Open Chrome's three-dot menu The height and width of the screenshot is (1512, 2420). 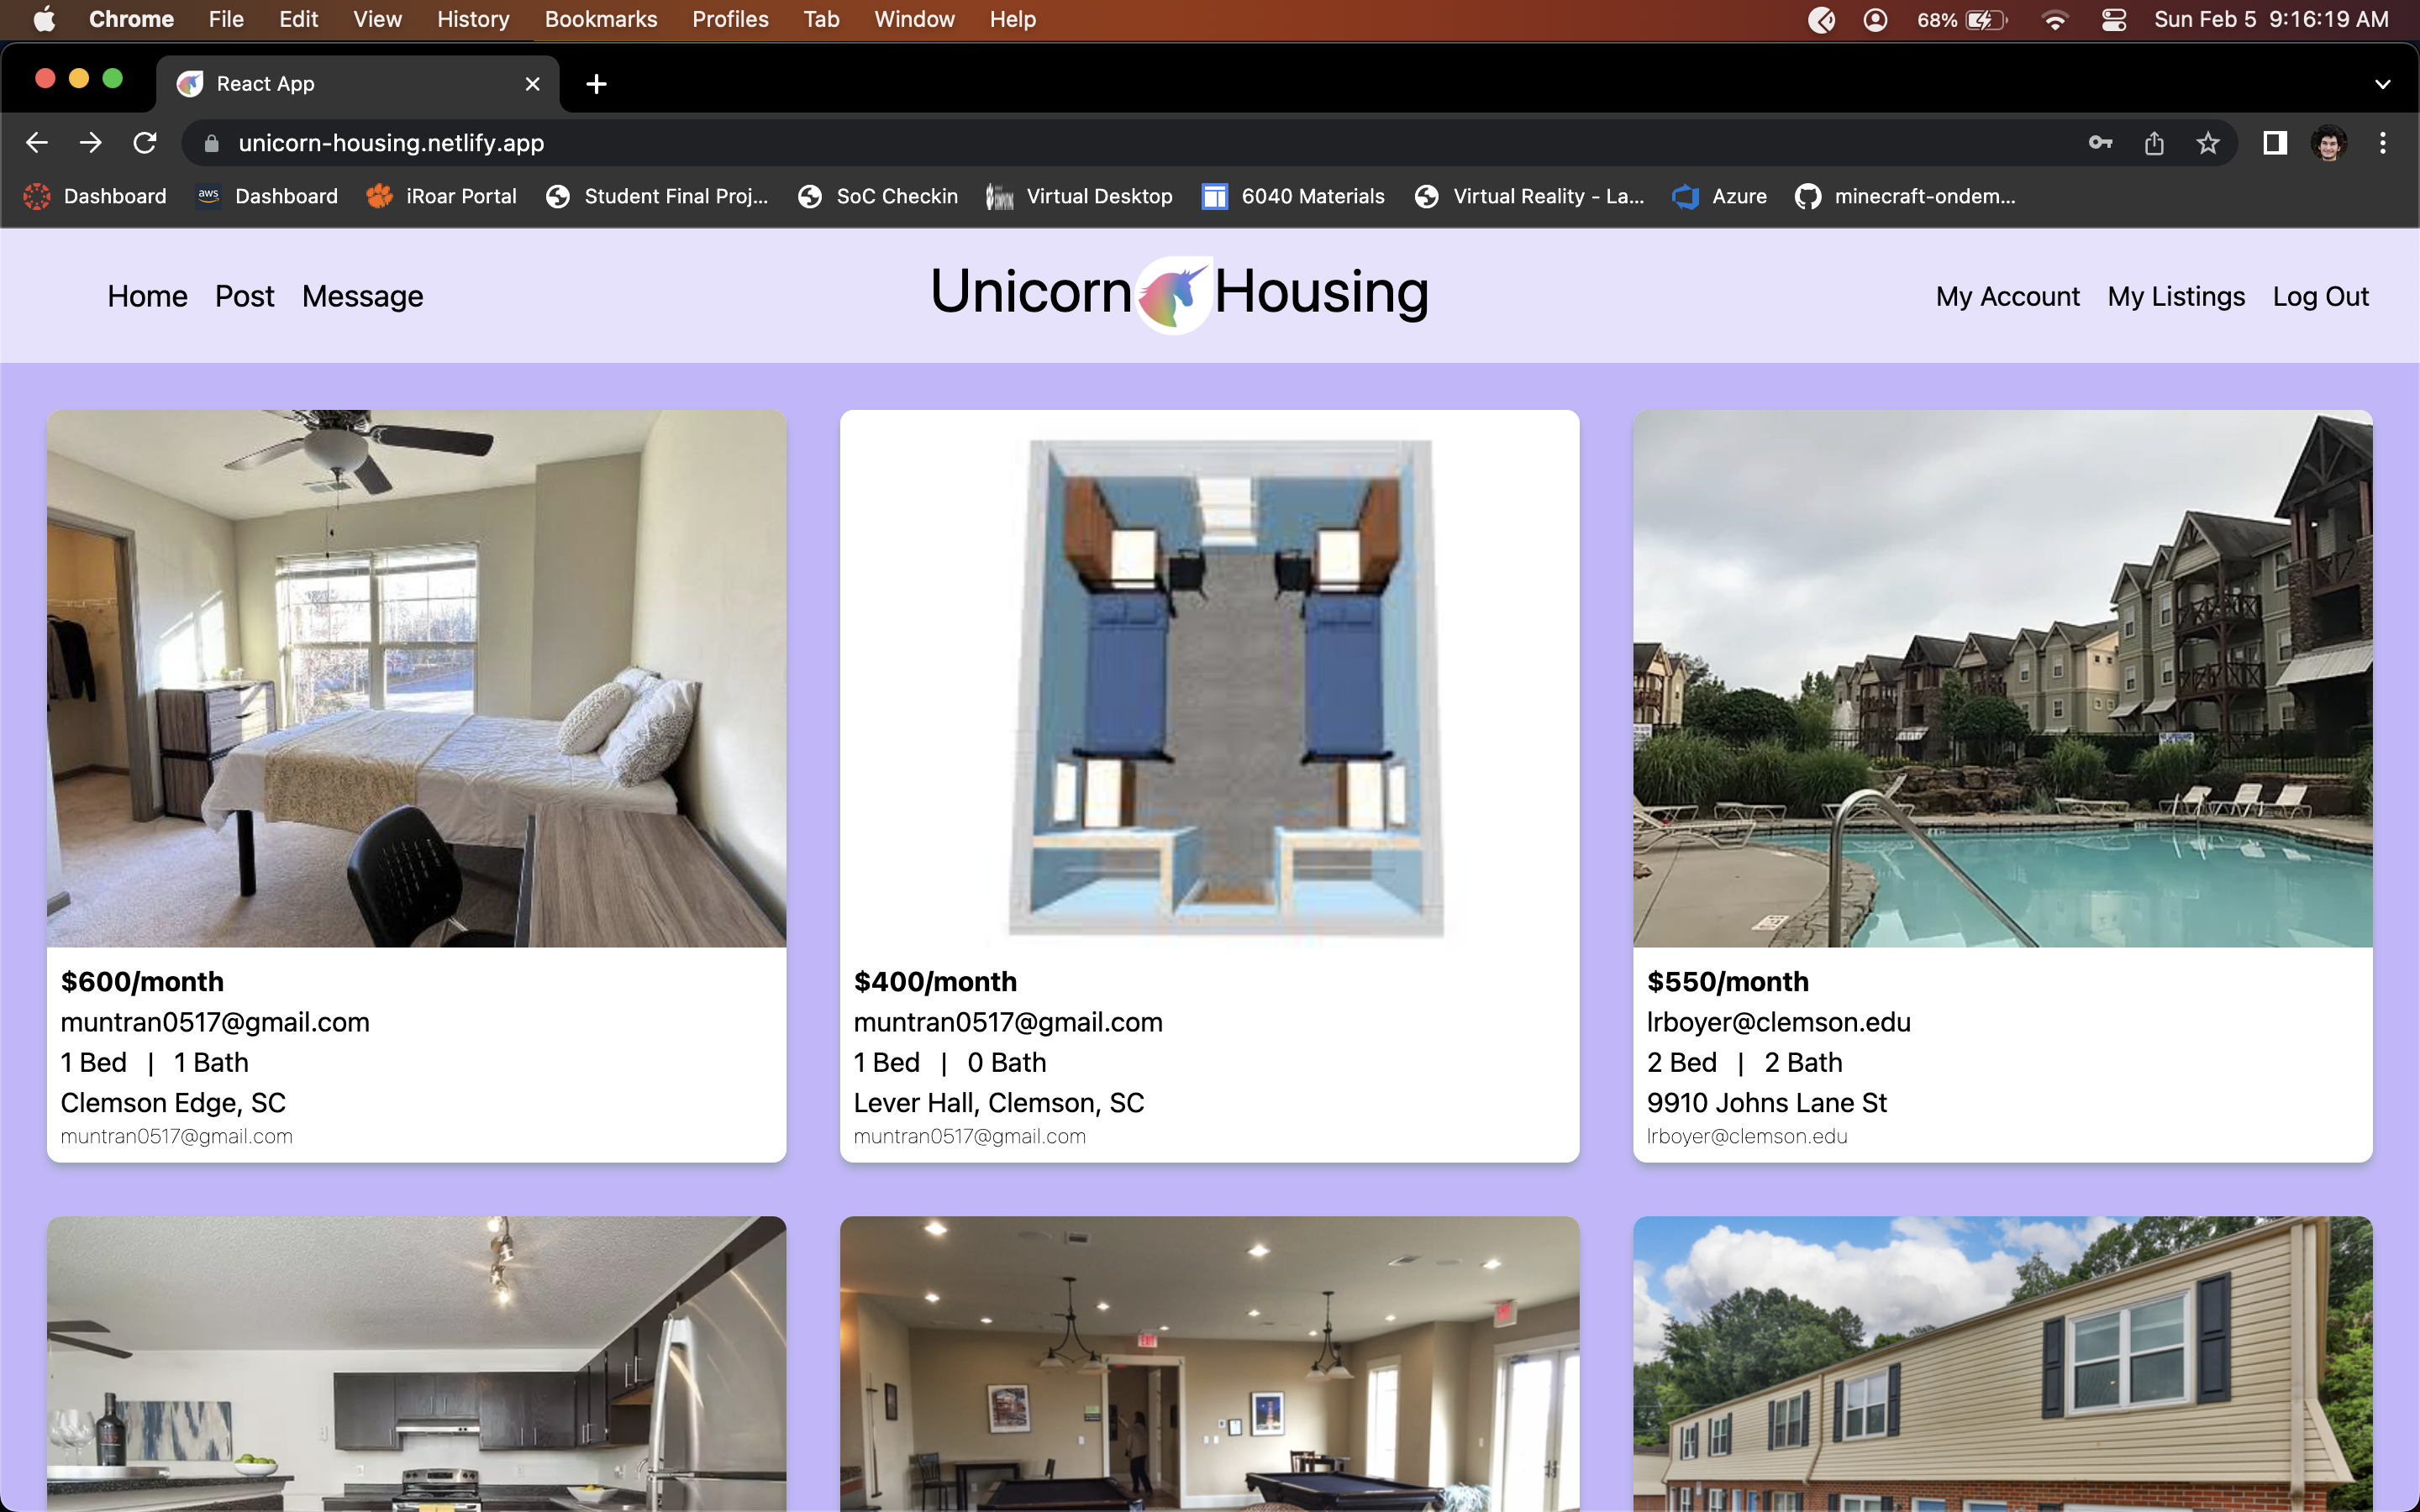[x=2383, y=143]
